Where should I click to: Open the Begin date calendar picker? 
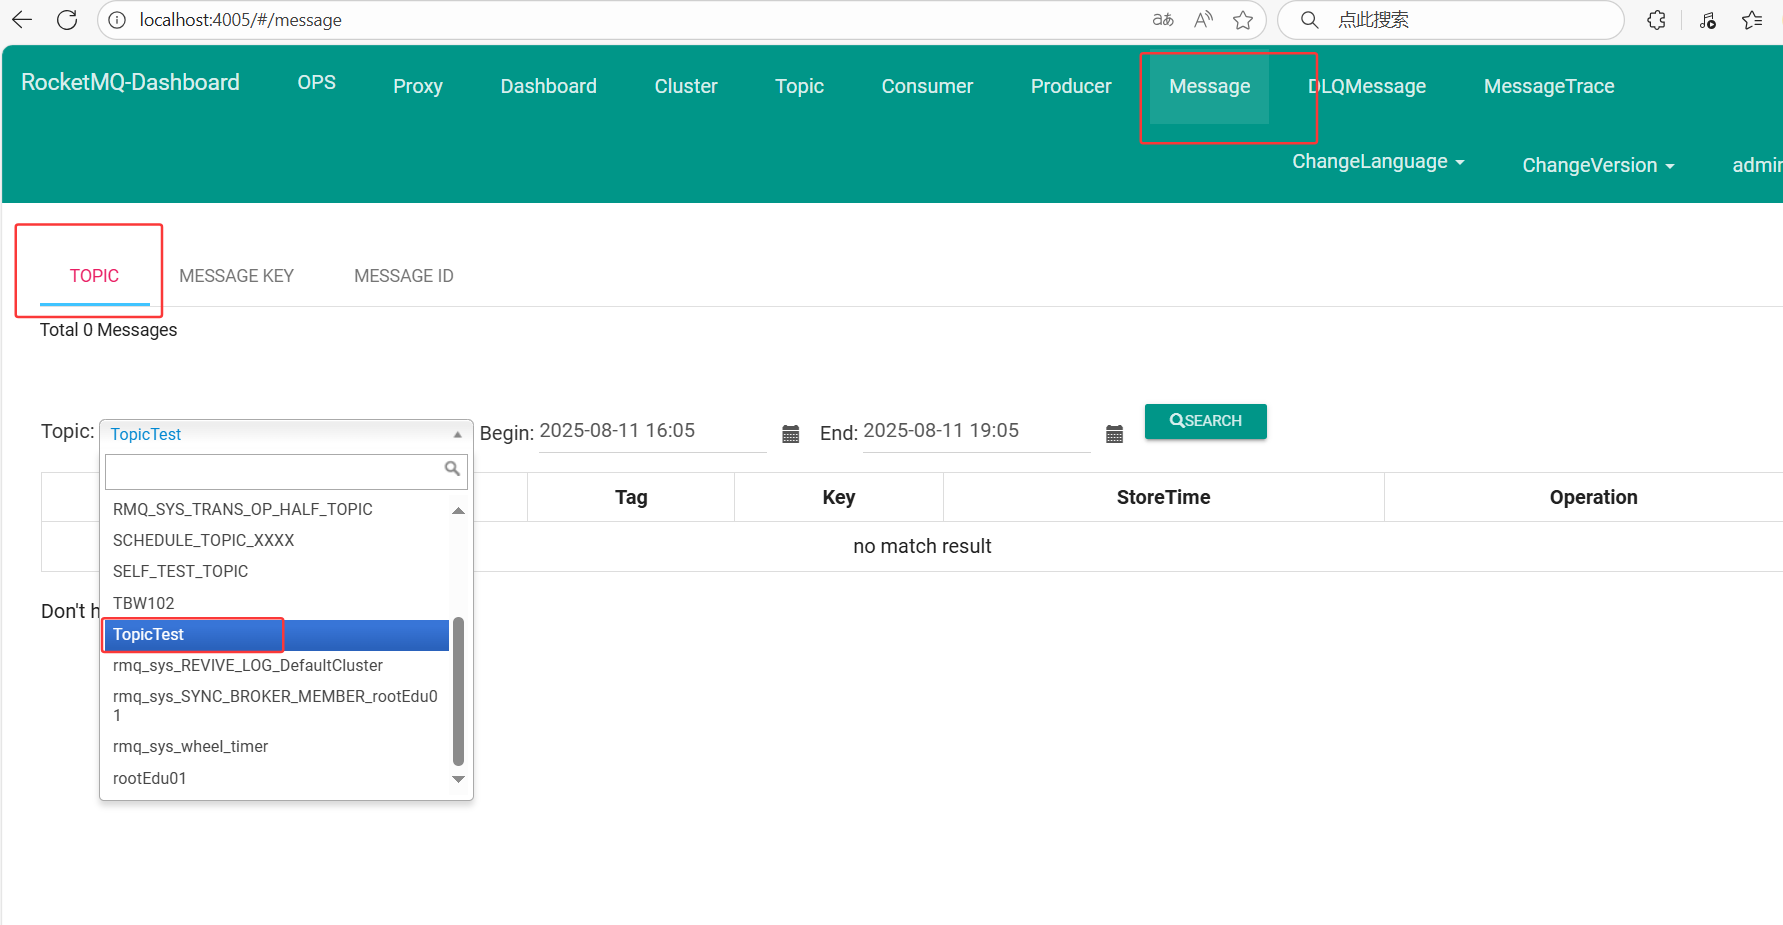(790, 434)
